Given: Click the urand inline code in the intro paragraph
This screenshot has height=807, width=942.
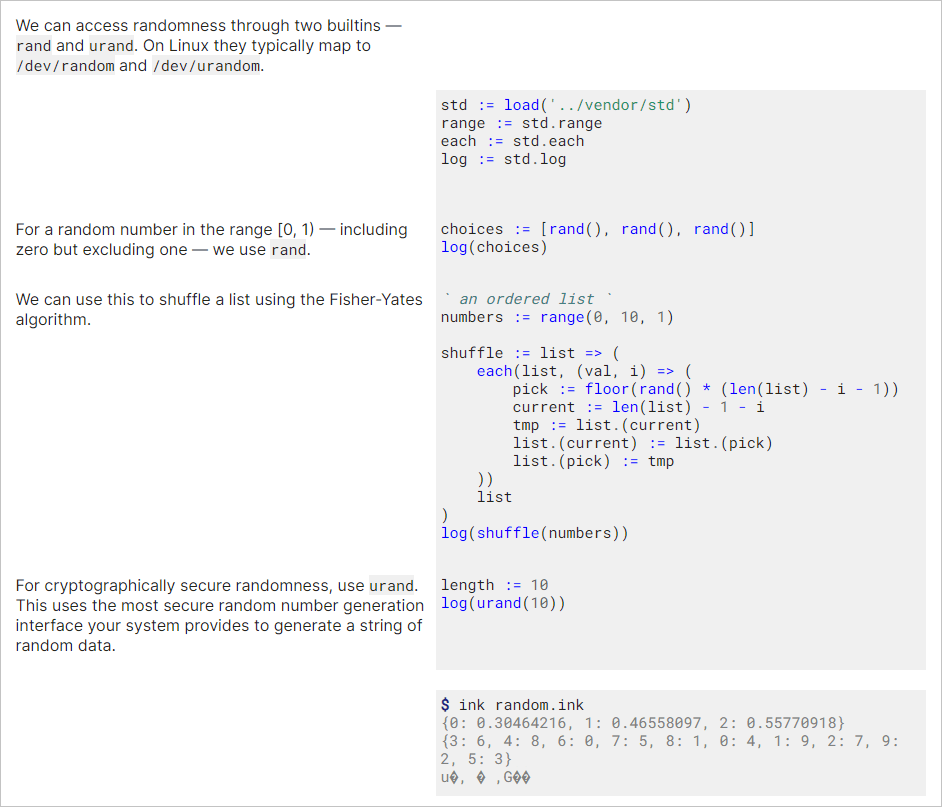Looking at the screenshot, I should coord(111,45).
